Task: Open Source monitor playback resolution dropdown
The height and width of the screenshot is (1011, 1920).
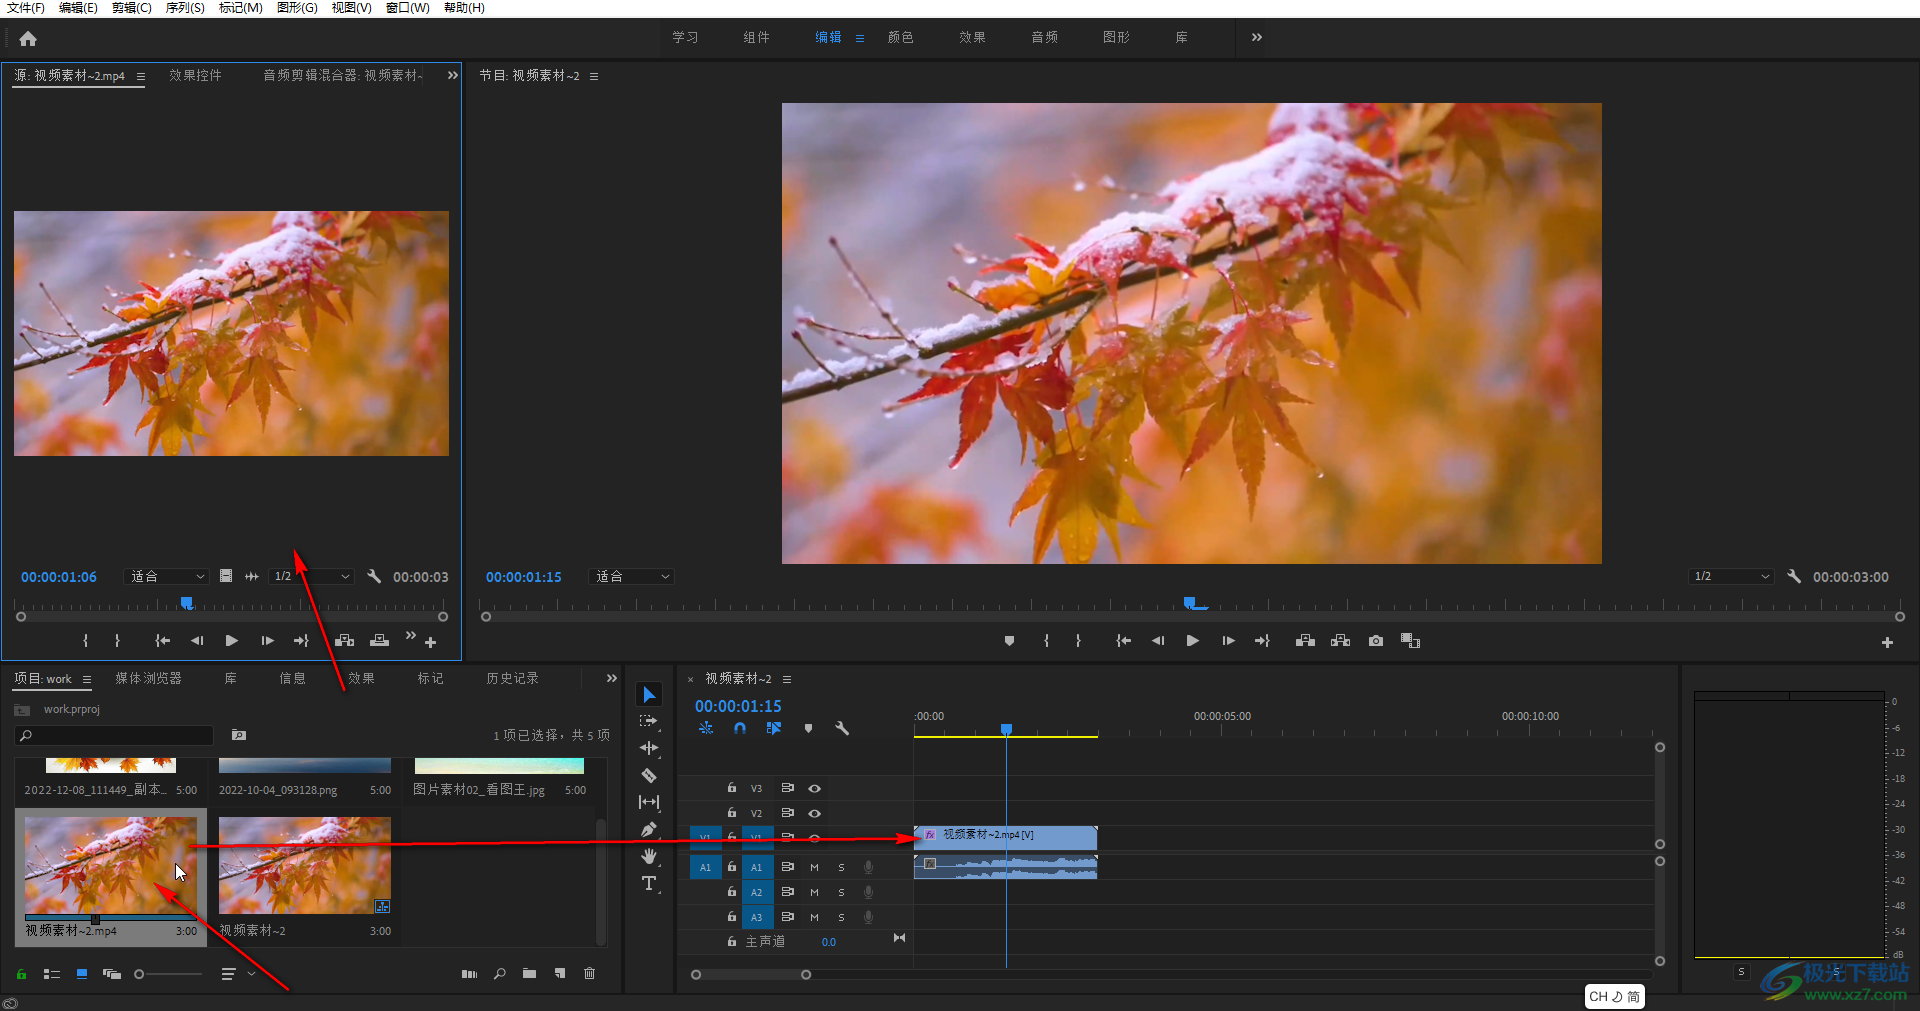Action: coord(312,577)
